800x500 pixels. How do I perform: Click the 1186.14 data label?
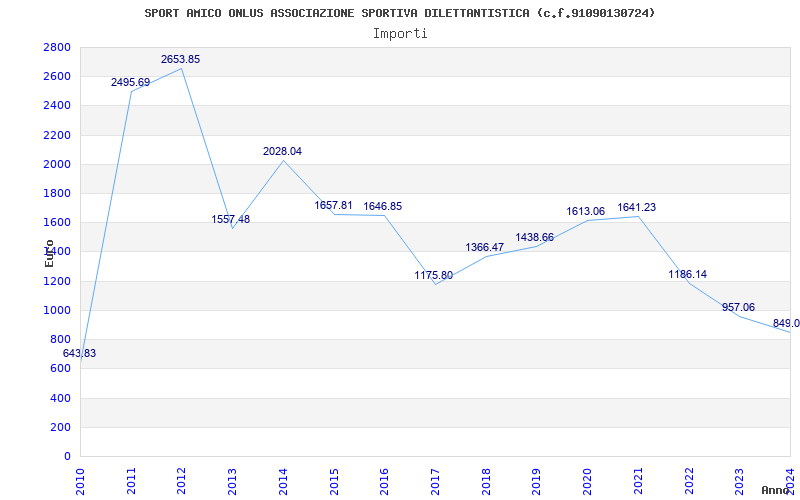688,274
